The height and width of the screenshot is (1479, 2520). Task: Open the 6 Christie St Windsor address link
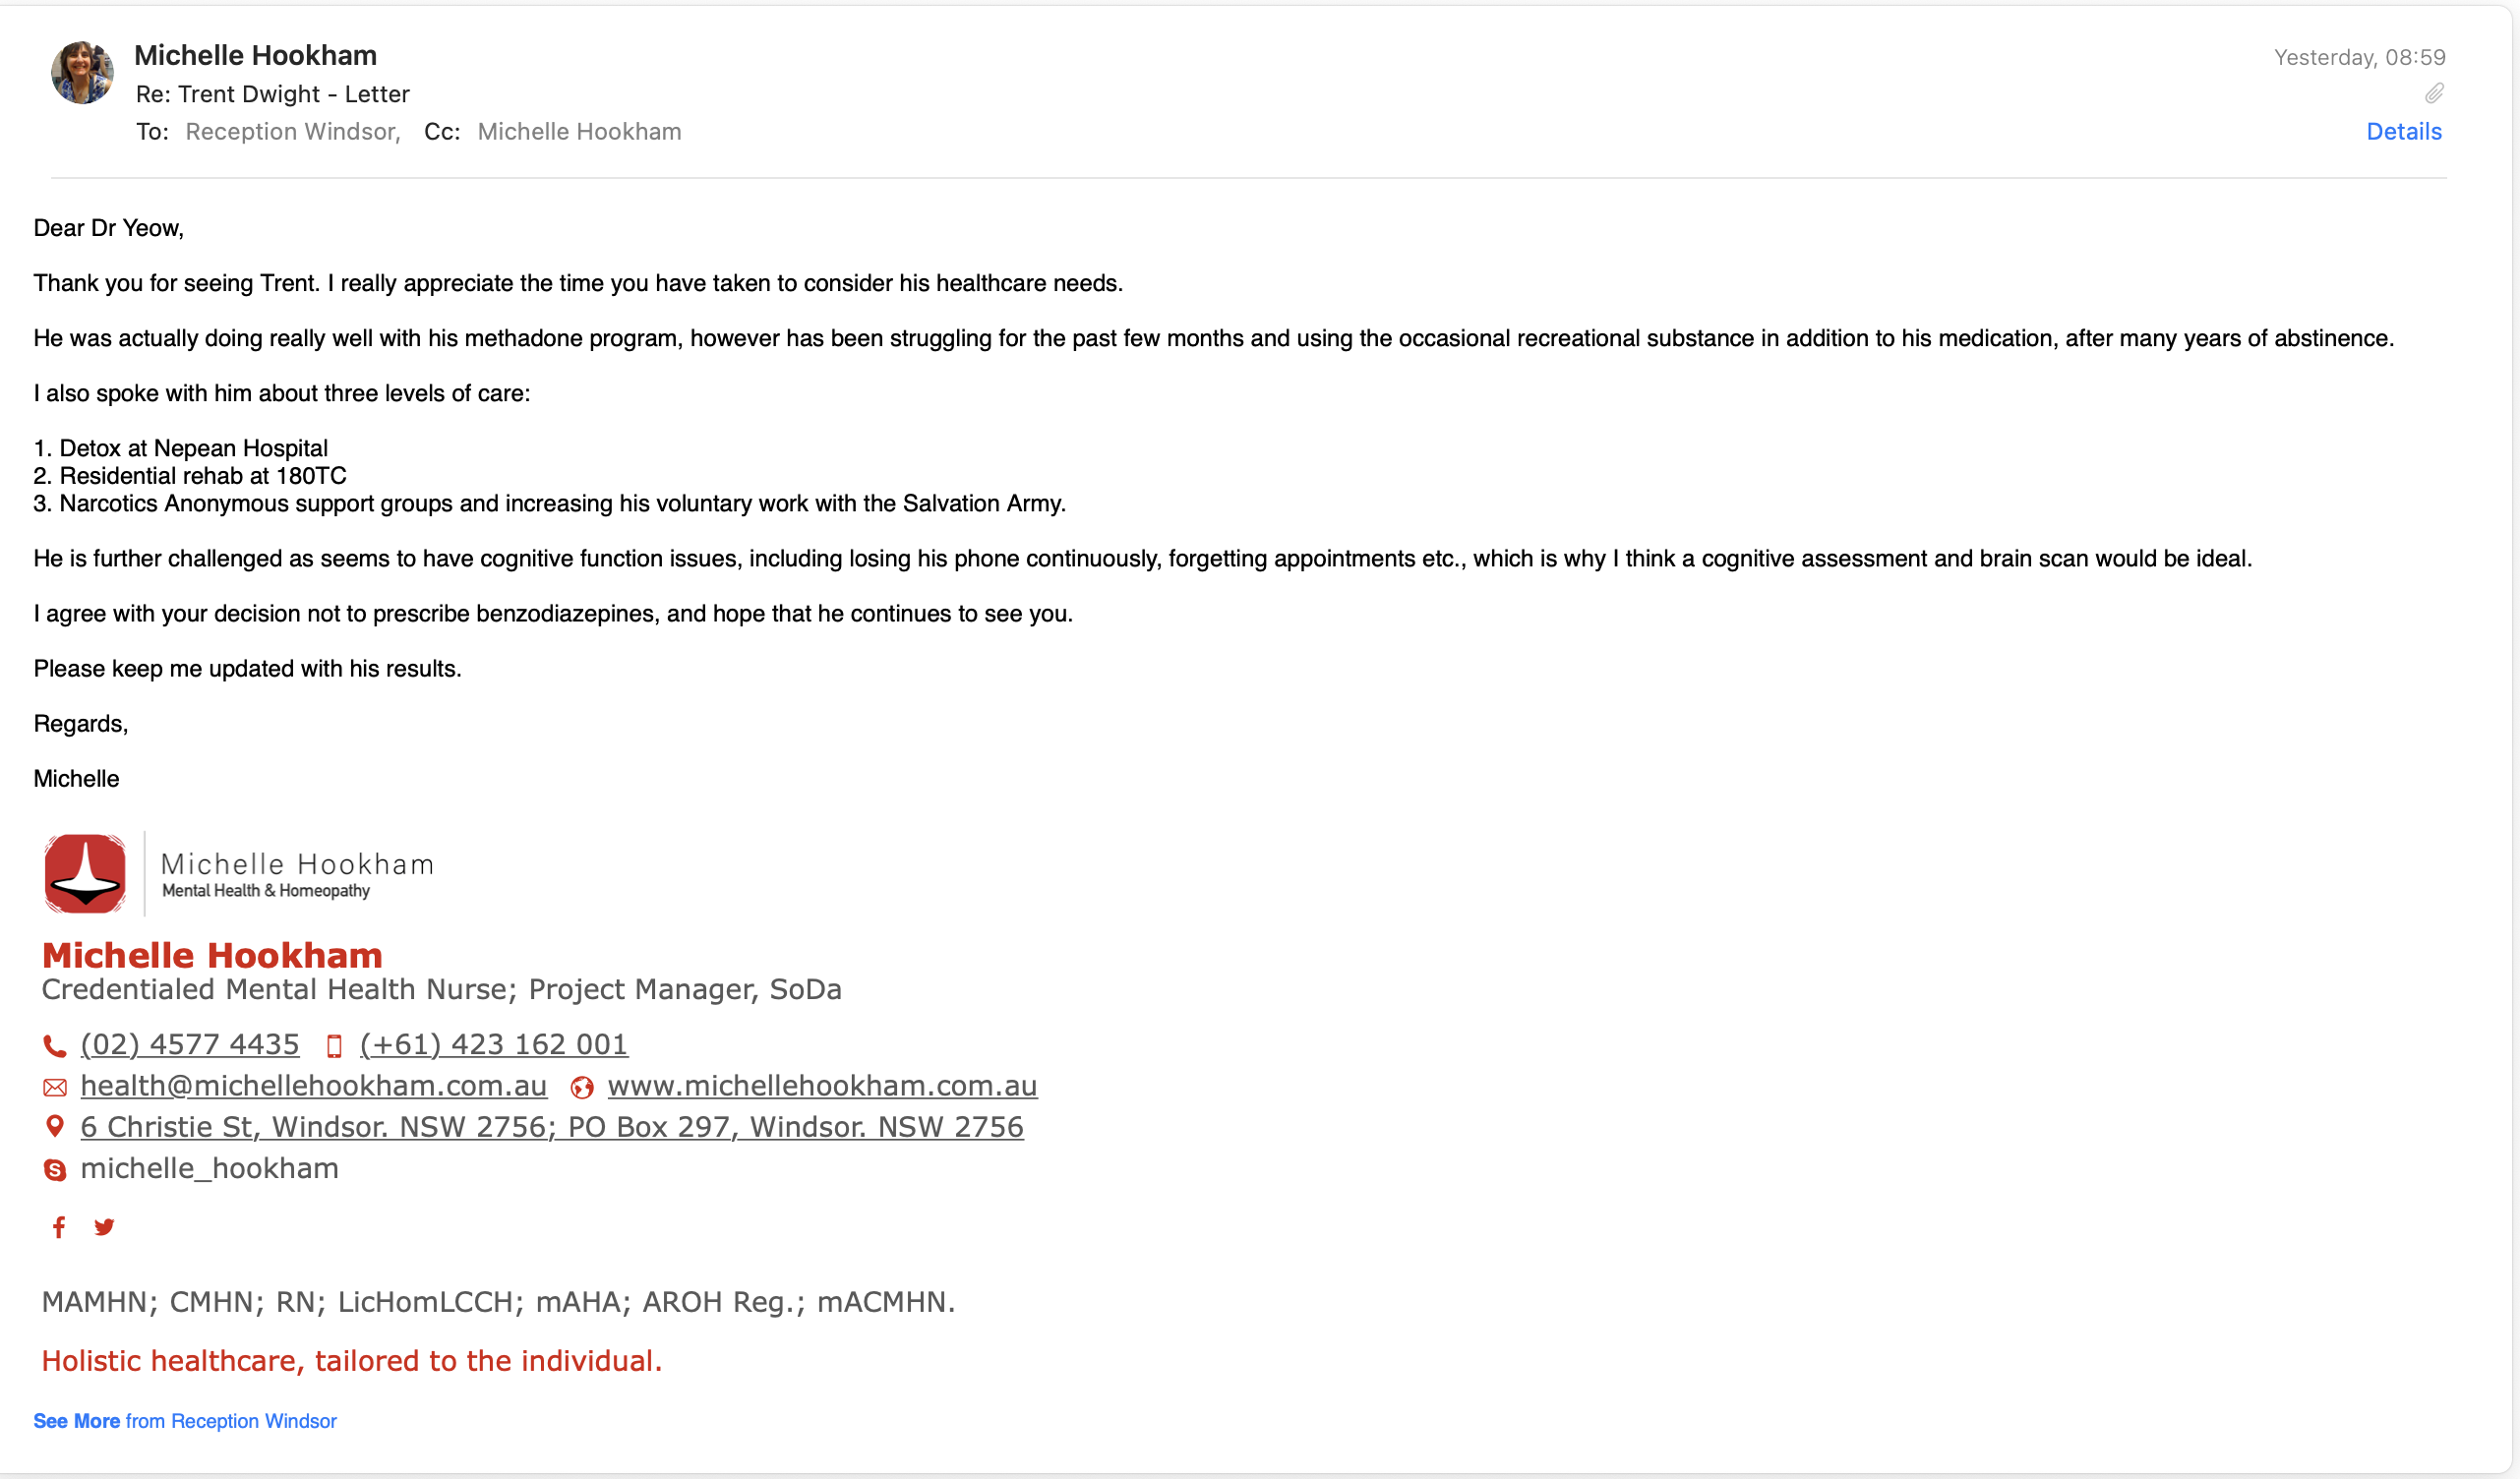pyautogui.click(x=552, y=1127)
